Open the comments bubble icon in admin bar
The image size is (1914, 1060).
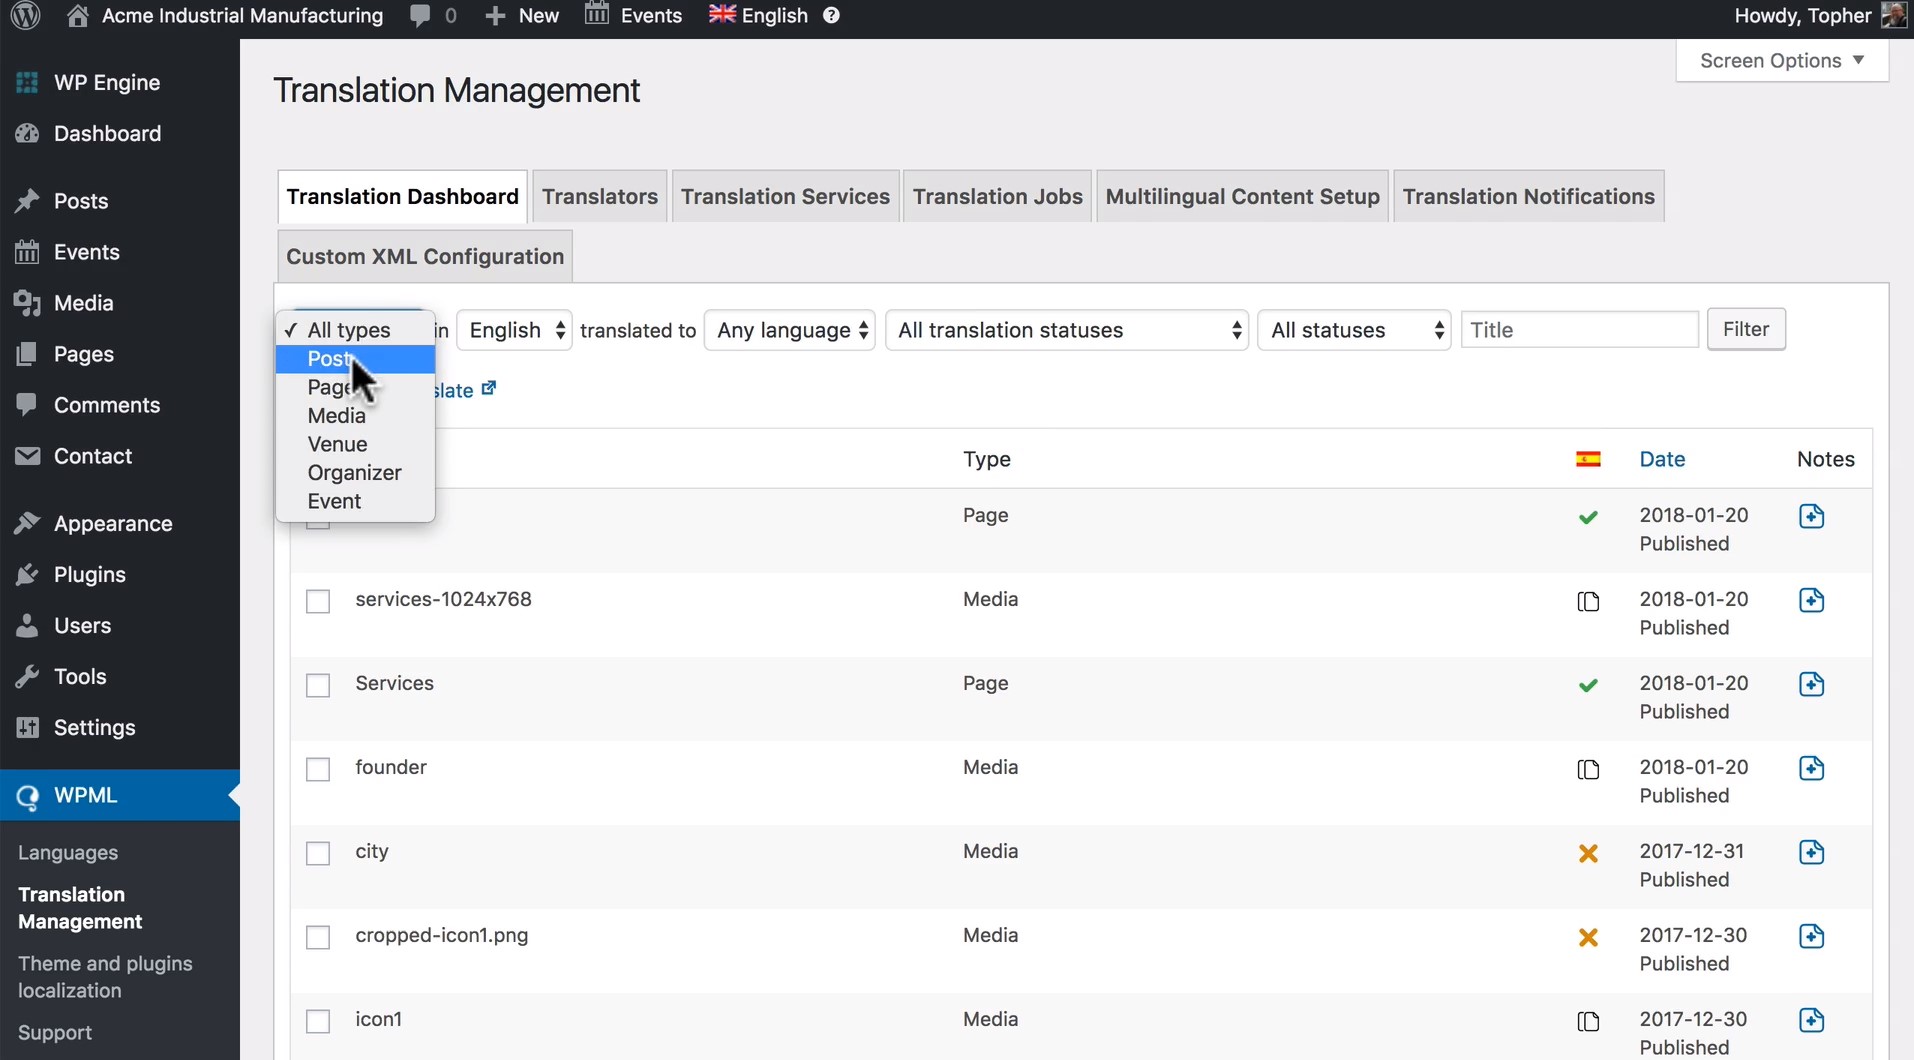tap(421, 16)
